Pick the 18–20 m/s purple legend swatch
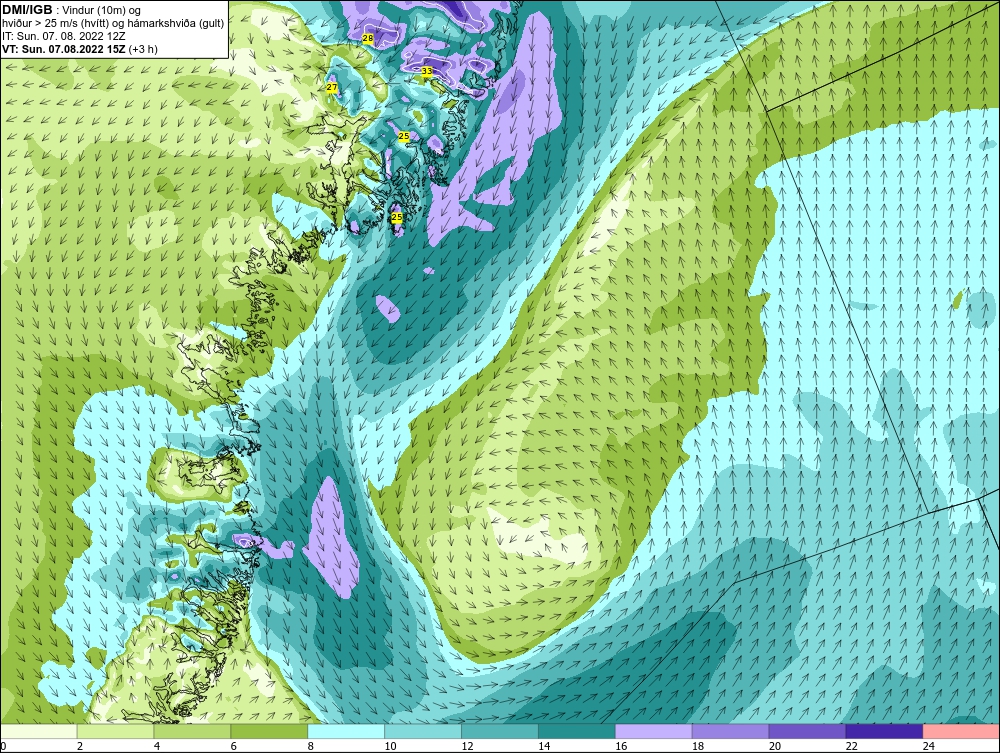This screenshot has height=753, width=1000. click(730, 731)
